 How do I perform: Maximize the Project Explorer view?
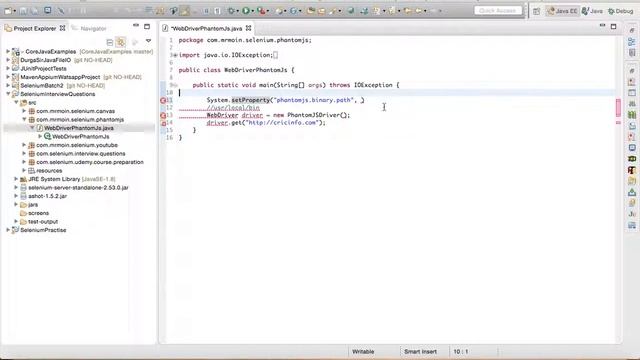click(x=147, y=27)
